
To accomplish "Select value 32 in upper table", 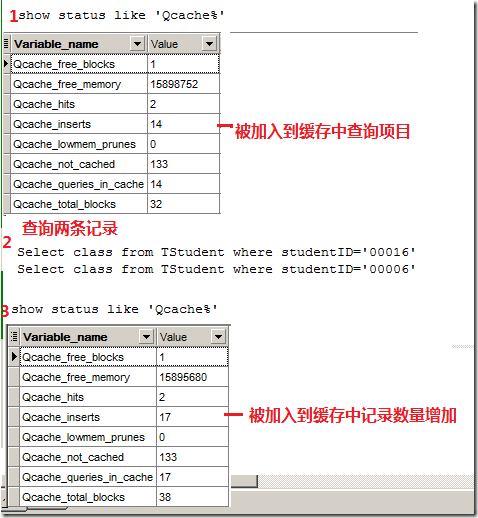I will [184, 204].
